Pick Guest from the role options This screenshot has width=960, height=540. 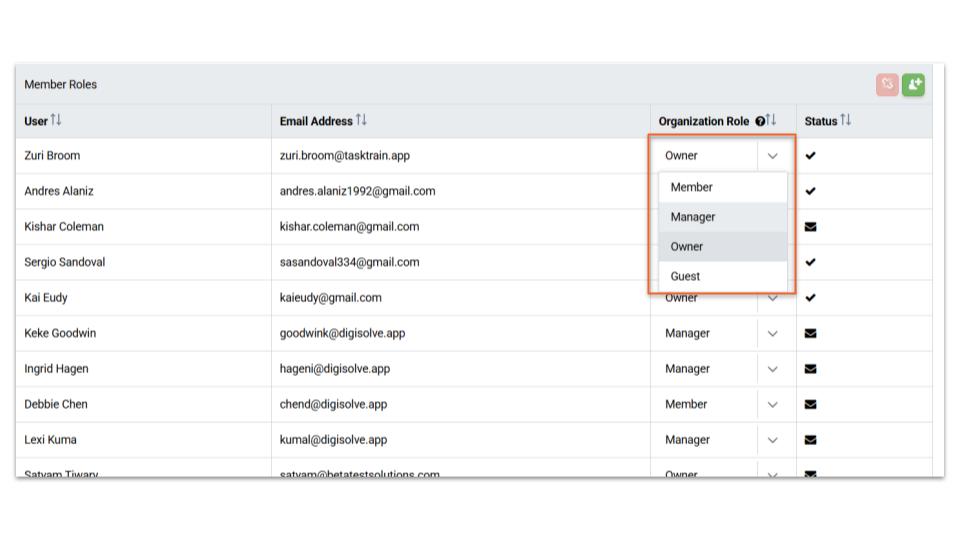point(685,276)
